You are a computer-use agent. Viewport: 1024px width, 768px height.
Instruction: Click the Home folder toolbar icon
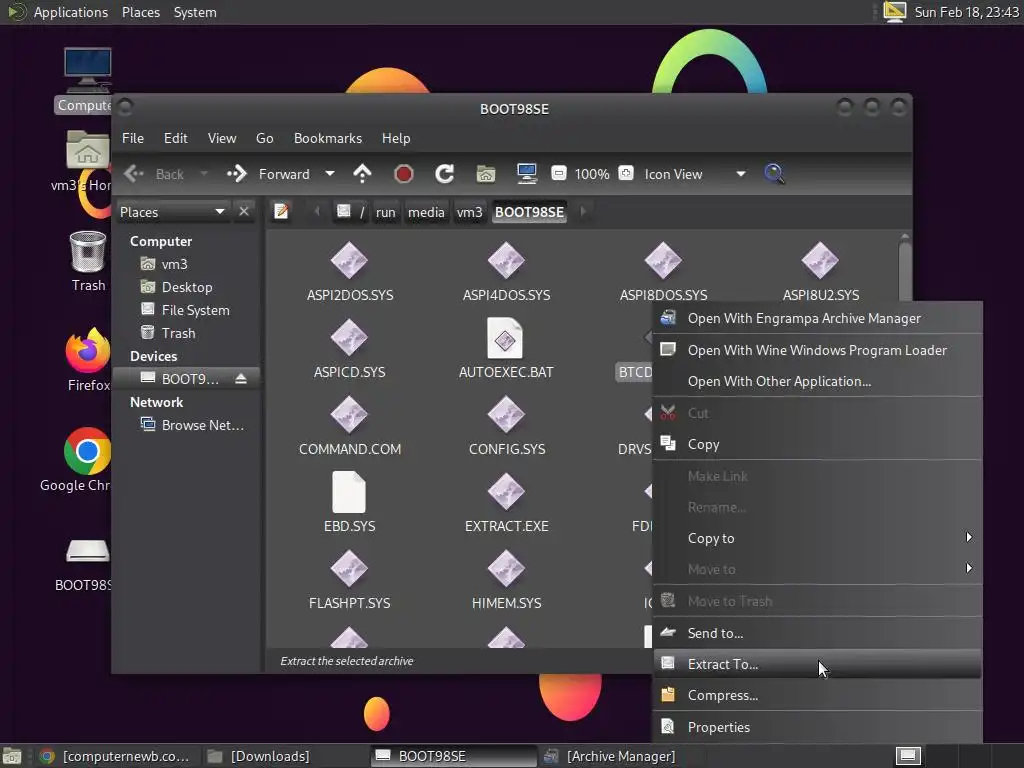(485, 174)
